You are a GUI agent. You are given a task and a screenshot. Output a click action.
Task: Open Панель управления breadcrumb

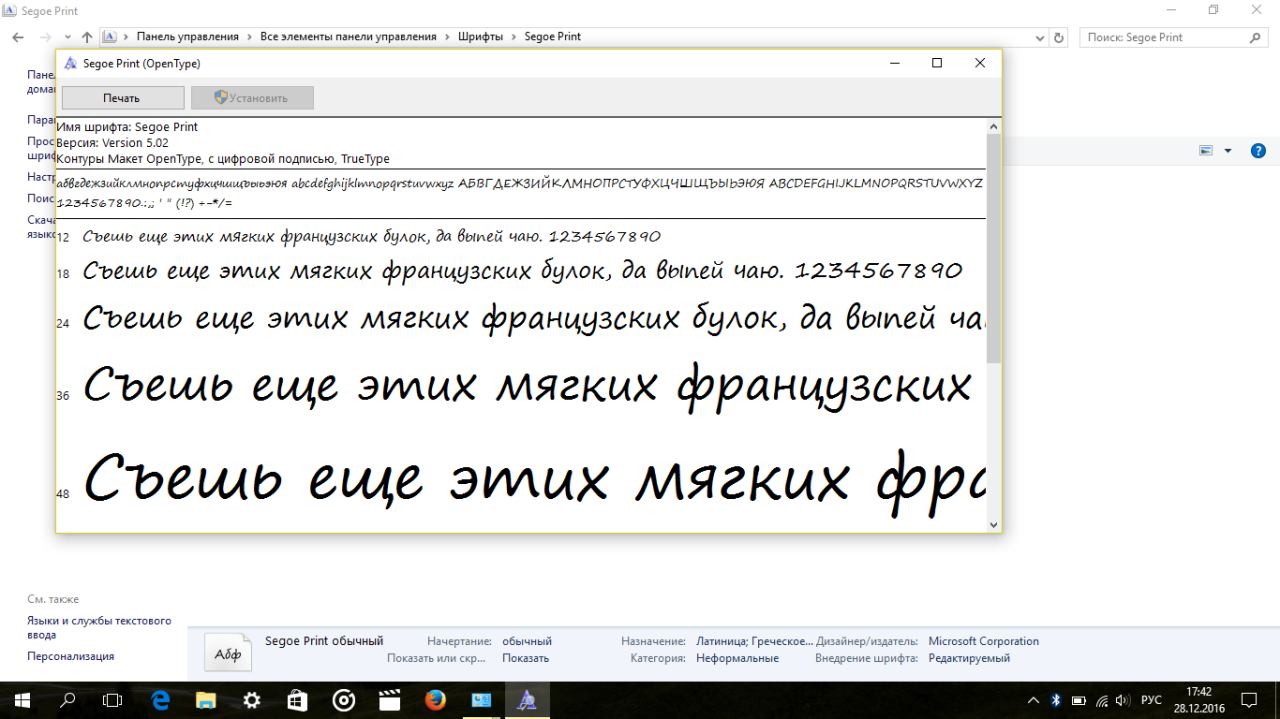(188, 37)
